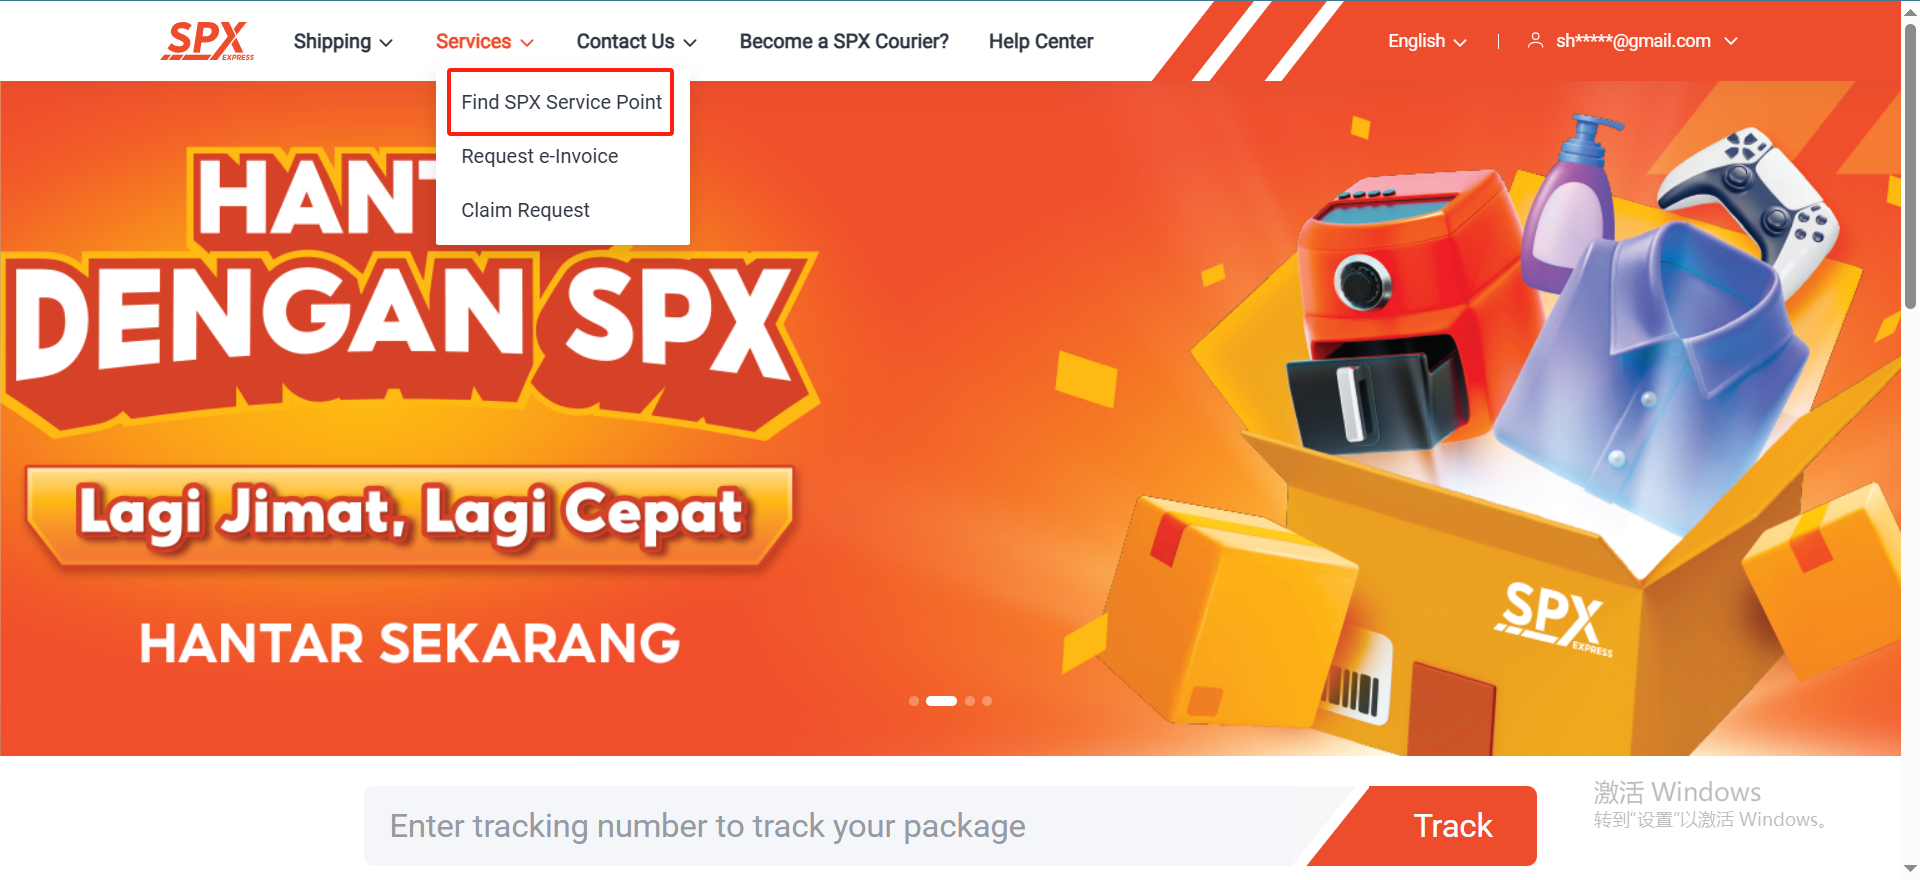
Task: Choose Request e-Invoice from the menu
Action: pos(540,156)
